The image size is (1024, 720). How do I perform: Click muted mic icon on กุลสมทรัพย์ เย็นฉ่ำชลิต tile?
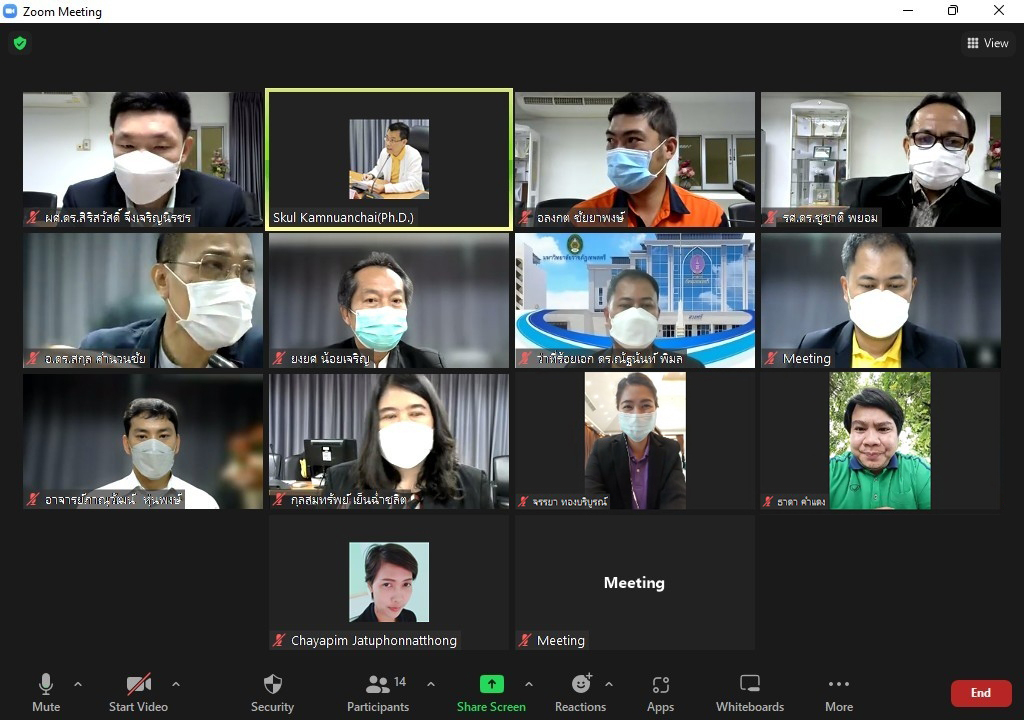coord(279,500)
